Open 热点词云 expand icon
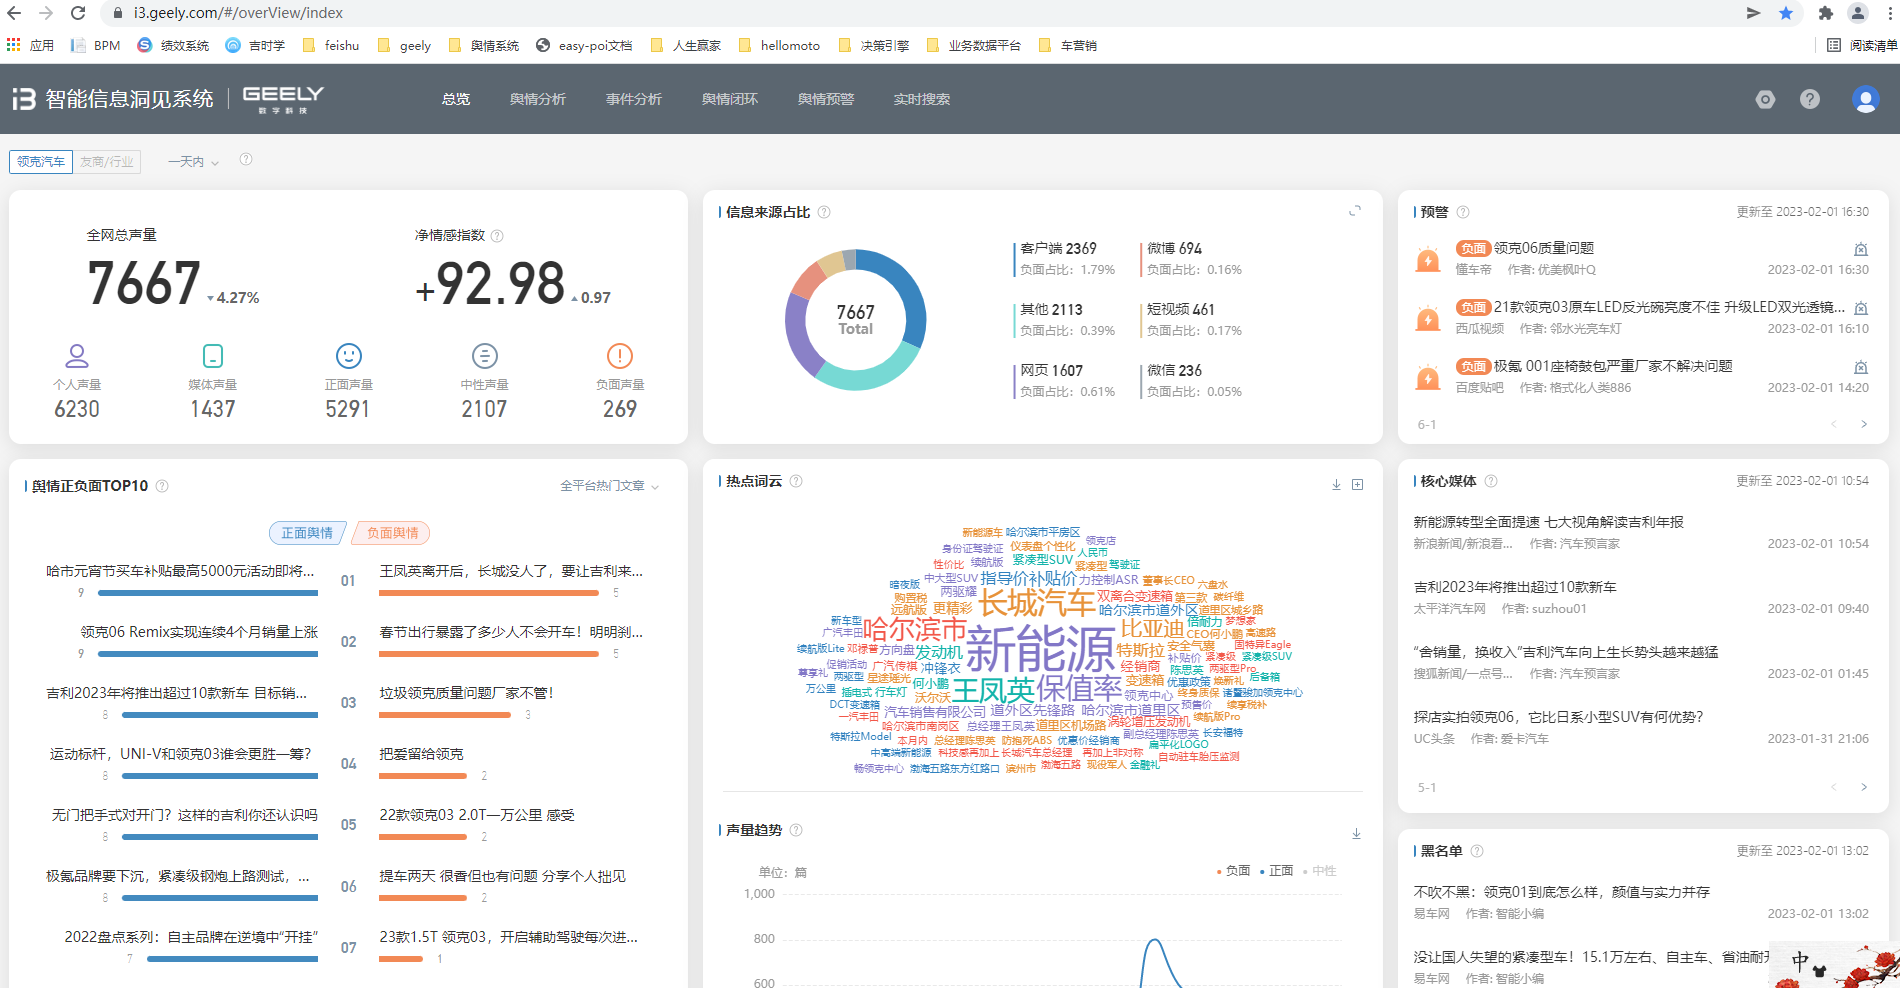1900x988 pixels. (x=1358, y=484)
